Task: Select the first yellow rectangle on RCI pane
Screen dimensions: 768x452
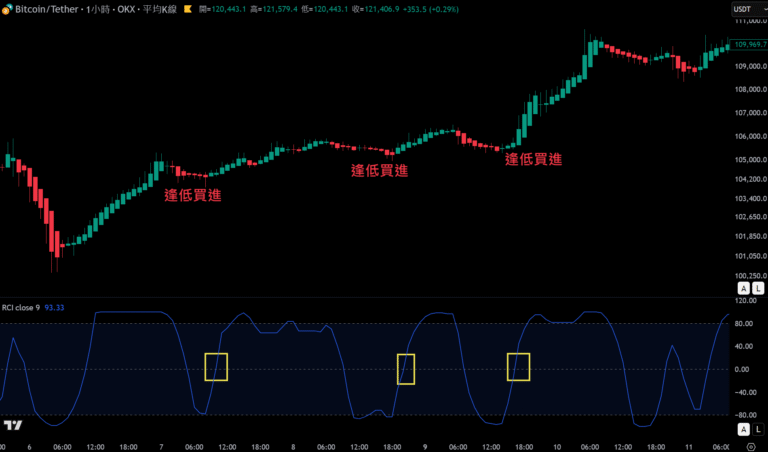Action: tap(216, 367)
